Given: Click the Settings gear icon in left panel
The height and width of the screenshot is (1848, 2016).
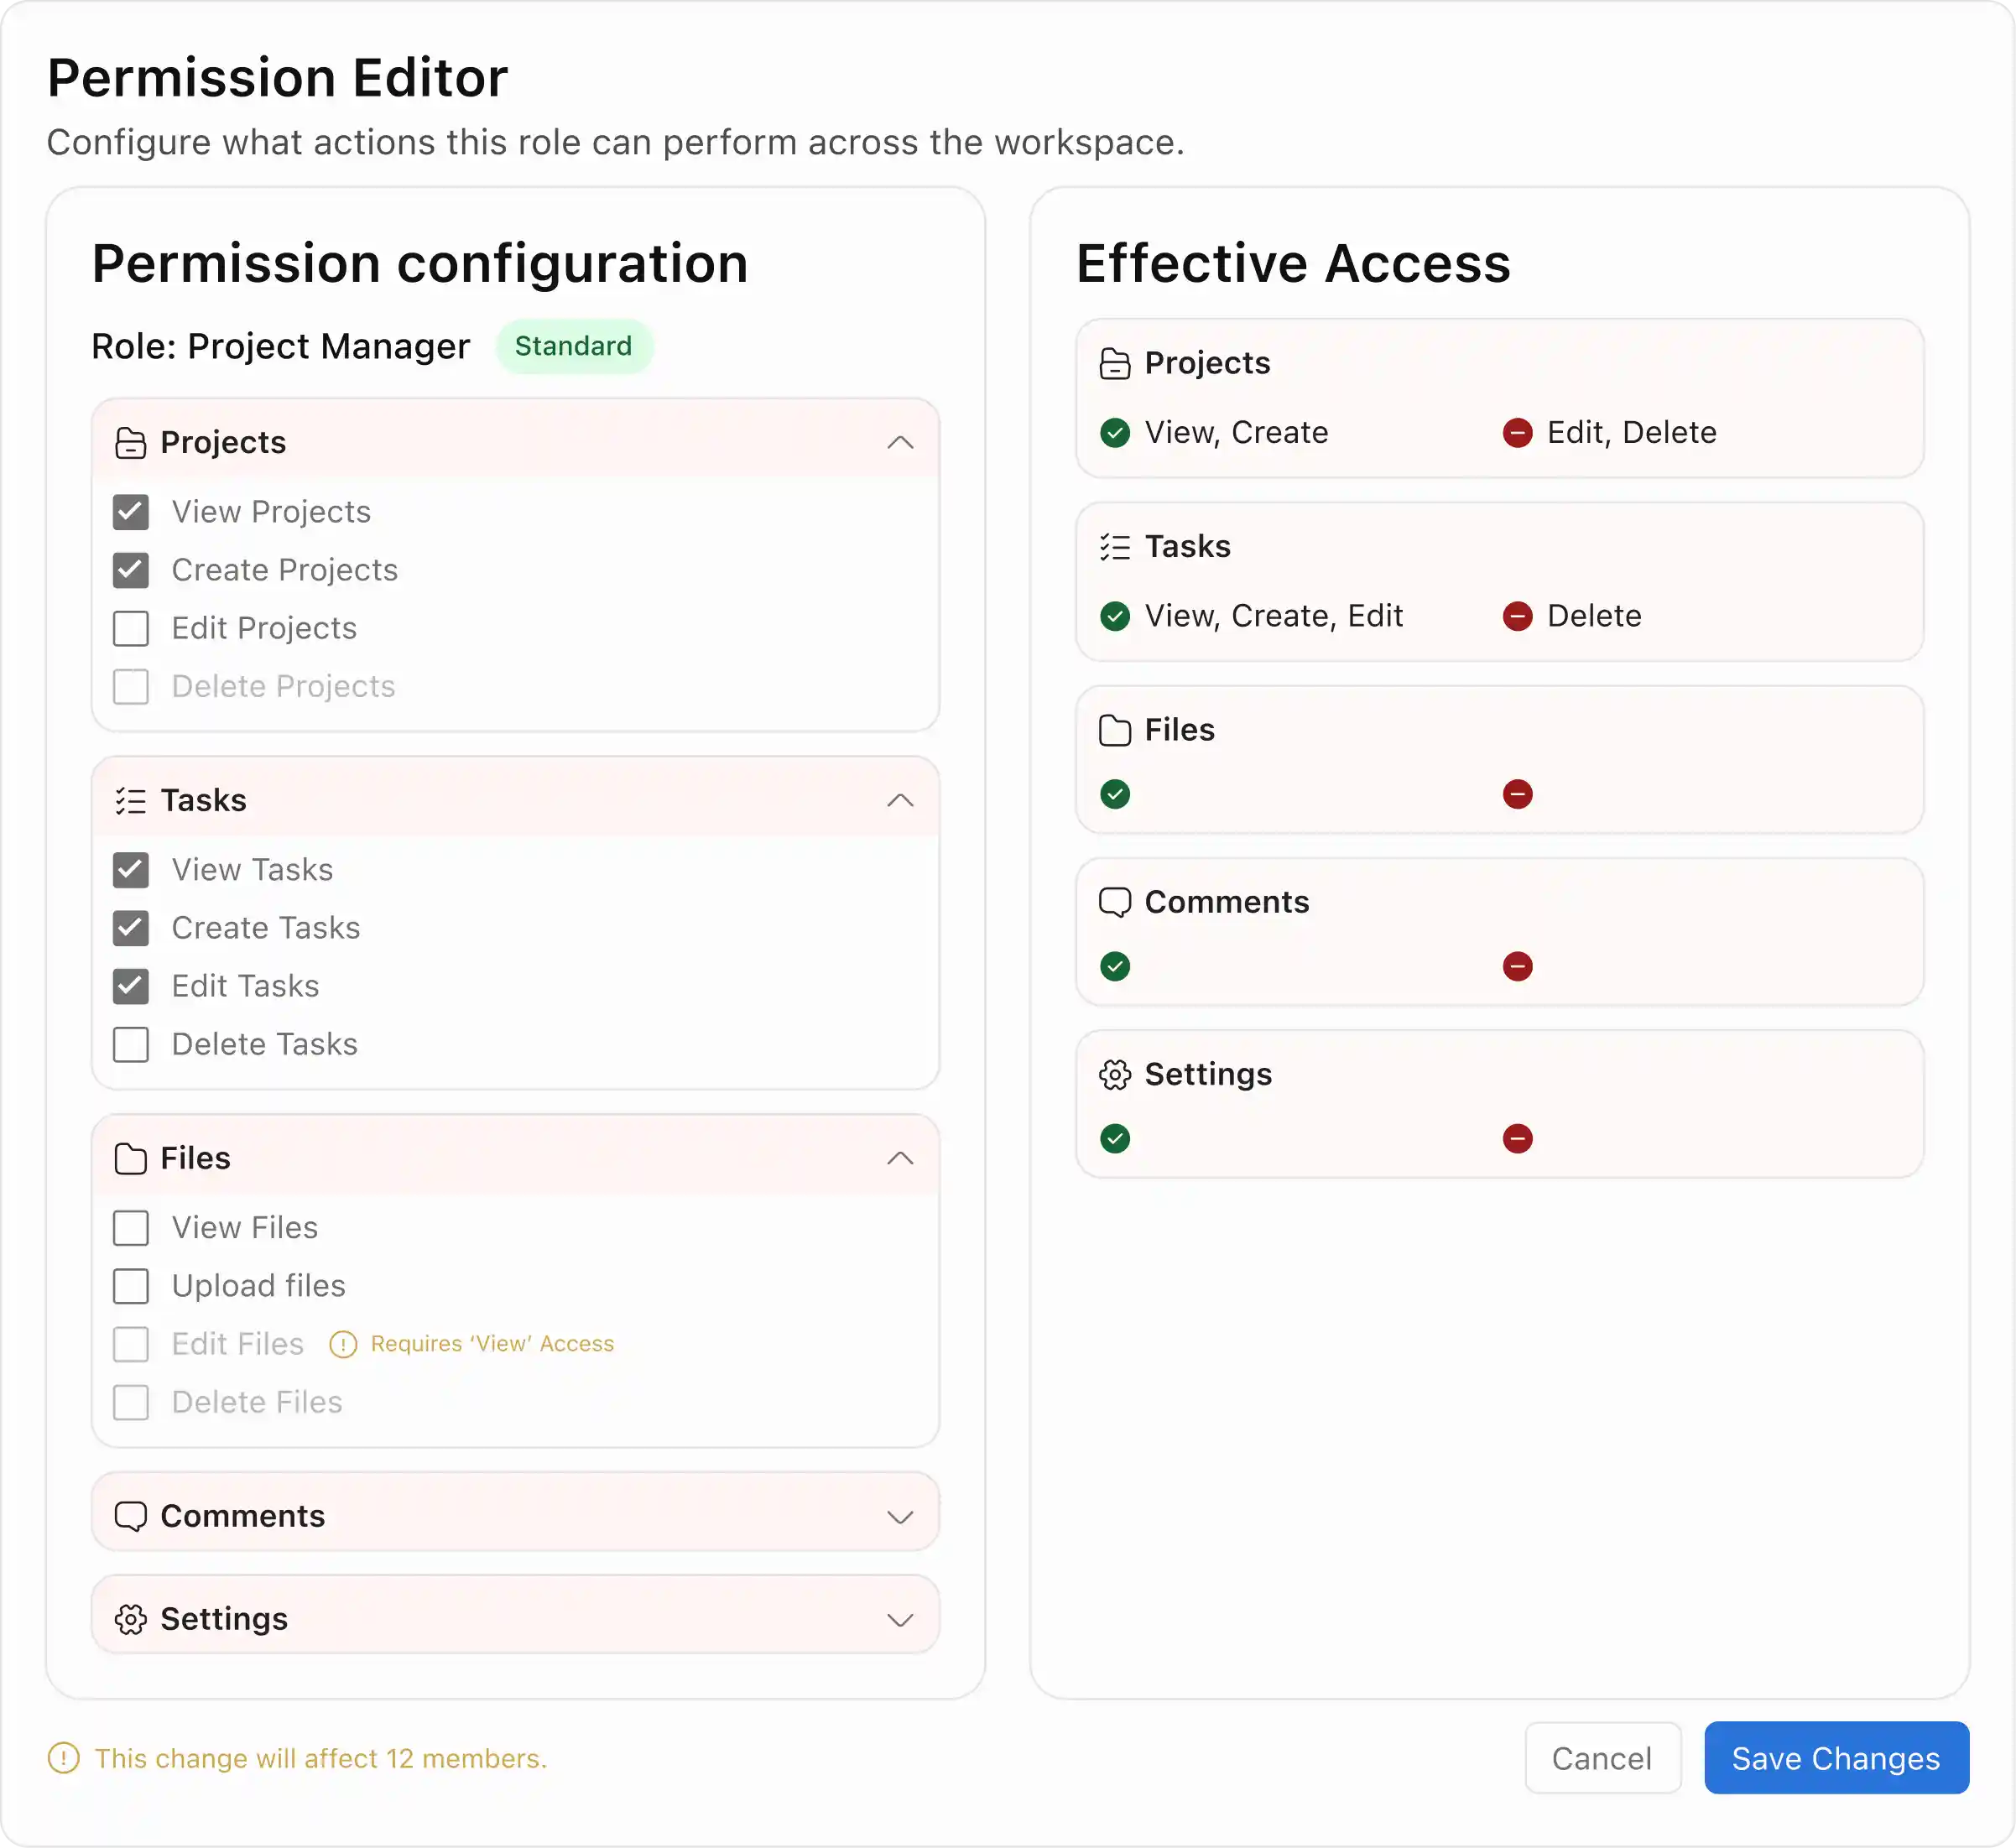Looking at the screenshot, I should [130, 1619].
